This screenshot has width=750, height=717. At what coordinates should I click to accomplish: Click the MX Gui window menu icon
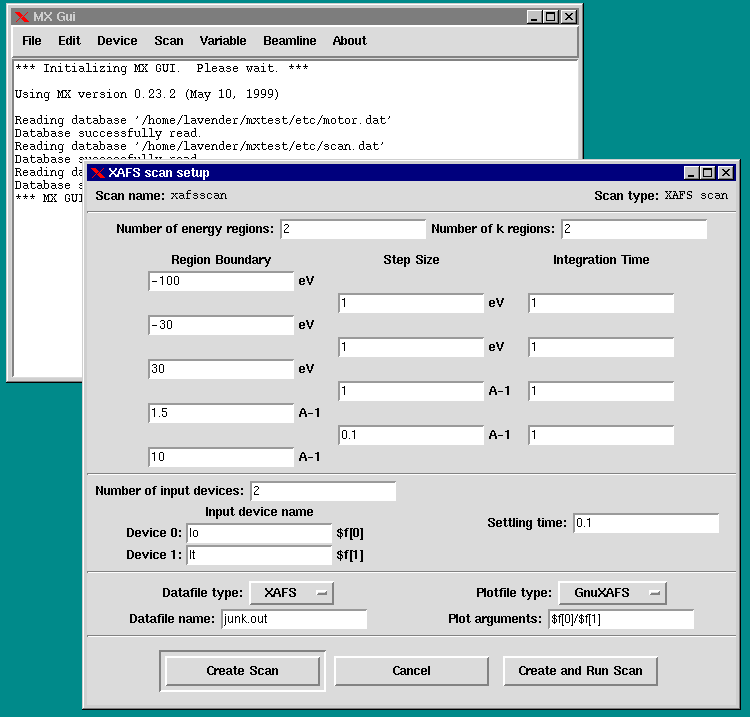pyautogui.click(x=21, y=17)
